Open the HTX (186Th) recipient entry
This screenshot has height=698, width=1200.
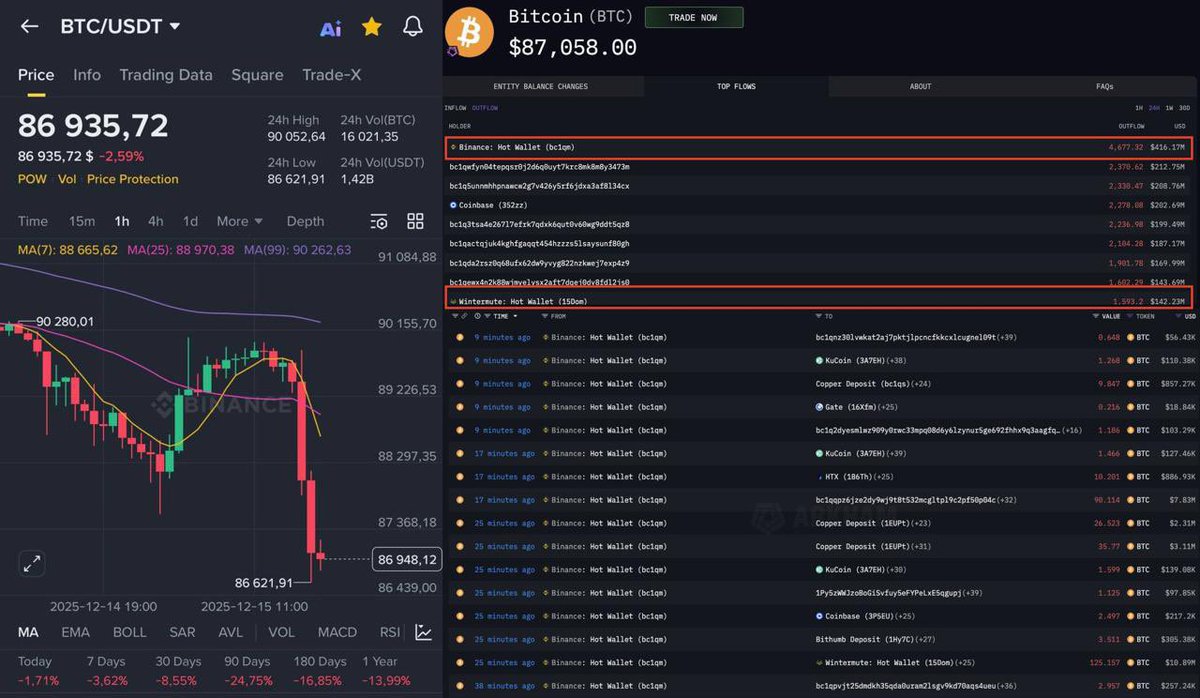tap(855, 477)
